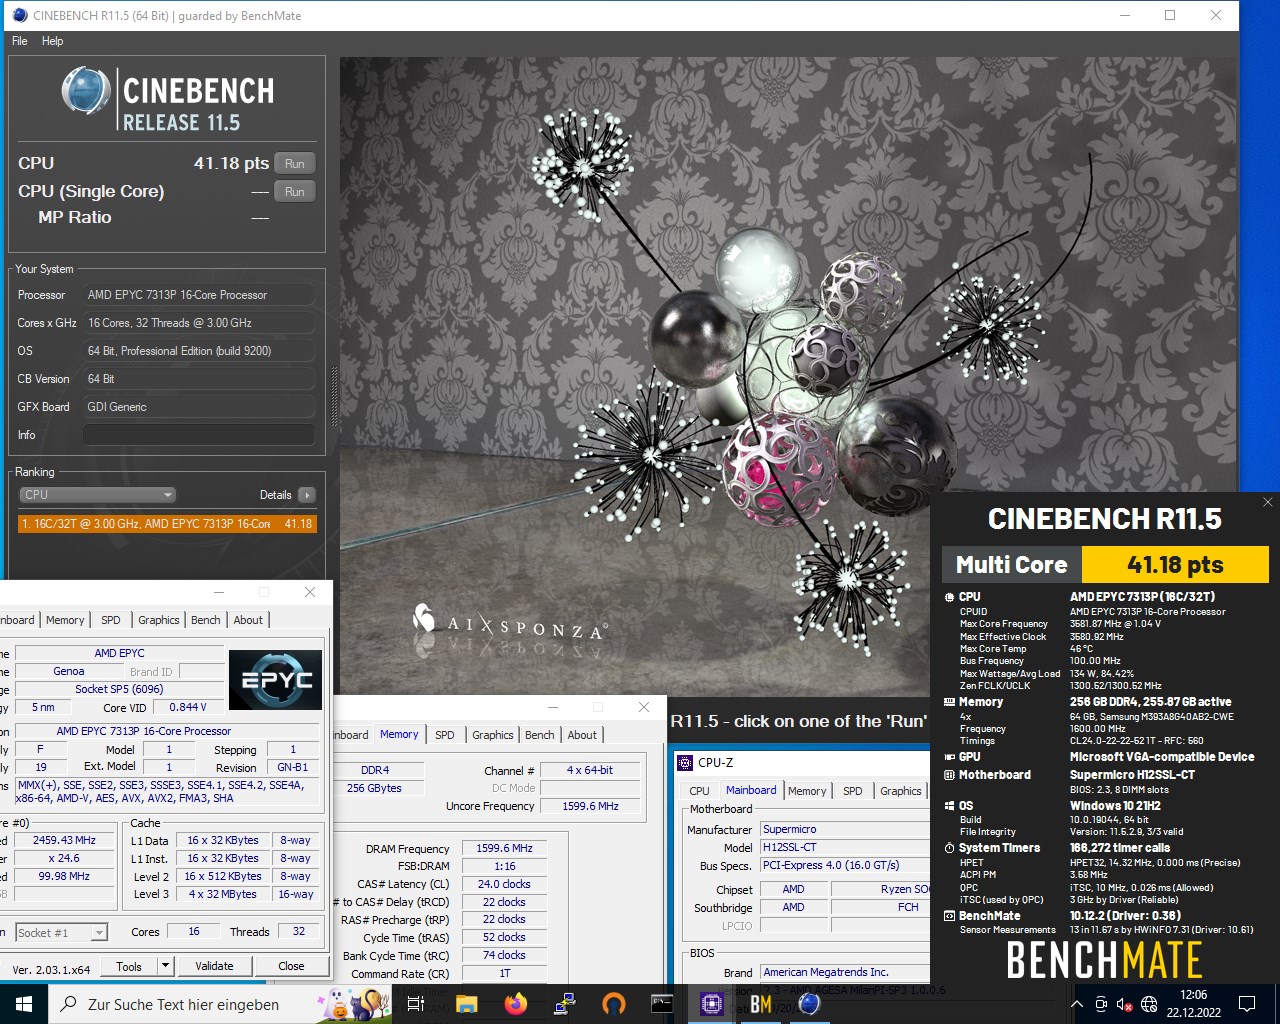This screenshot has width=1280, height=1024.
Task: Click the Cinebench sphere logo
Action: [86, 91]
